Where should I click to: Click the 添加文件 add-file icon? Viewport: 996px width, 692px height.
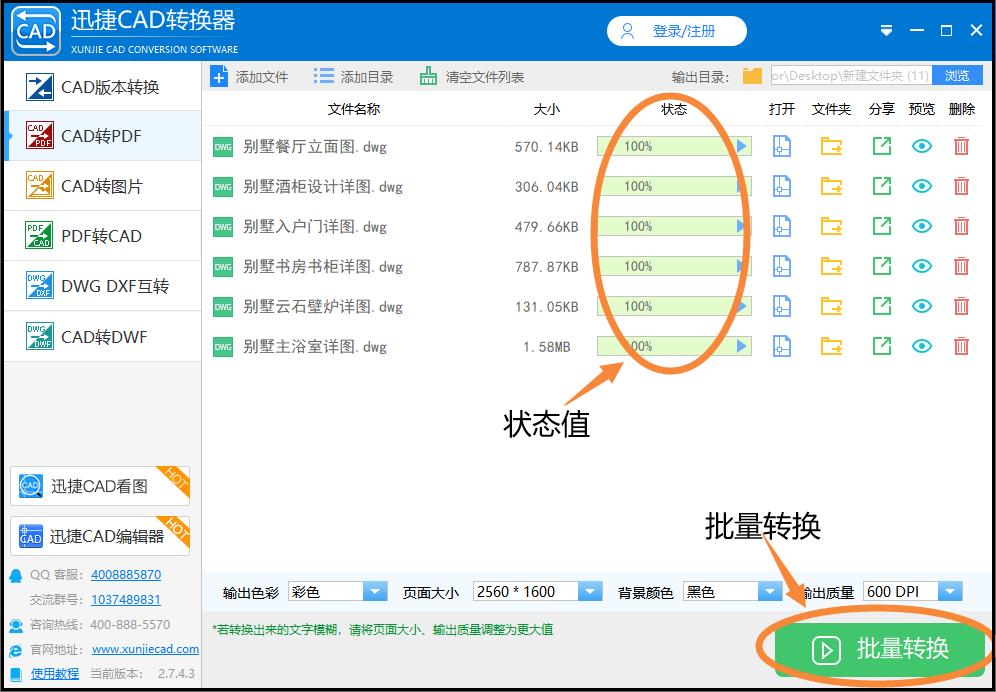[218, 75]
